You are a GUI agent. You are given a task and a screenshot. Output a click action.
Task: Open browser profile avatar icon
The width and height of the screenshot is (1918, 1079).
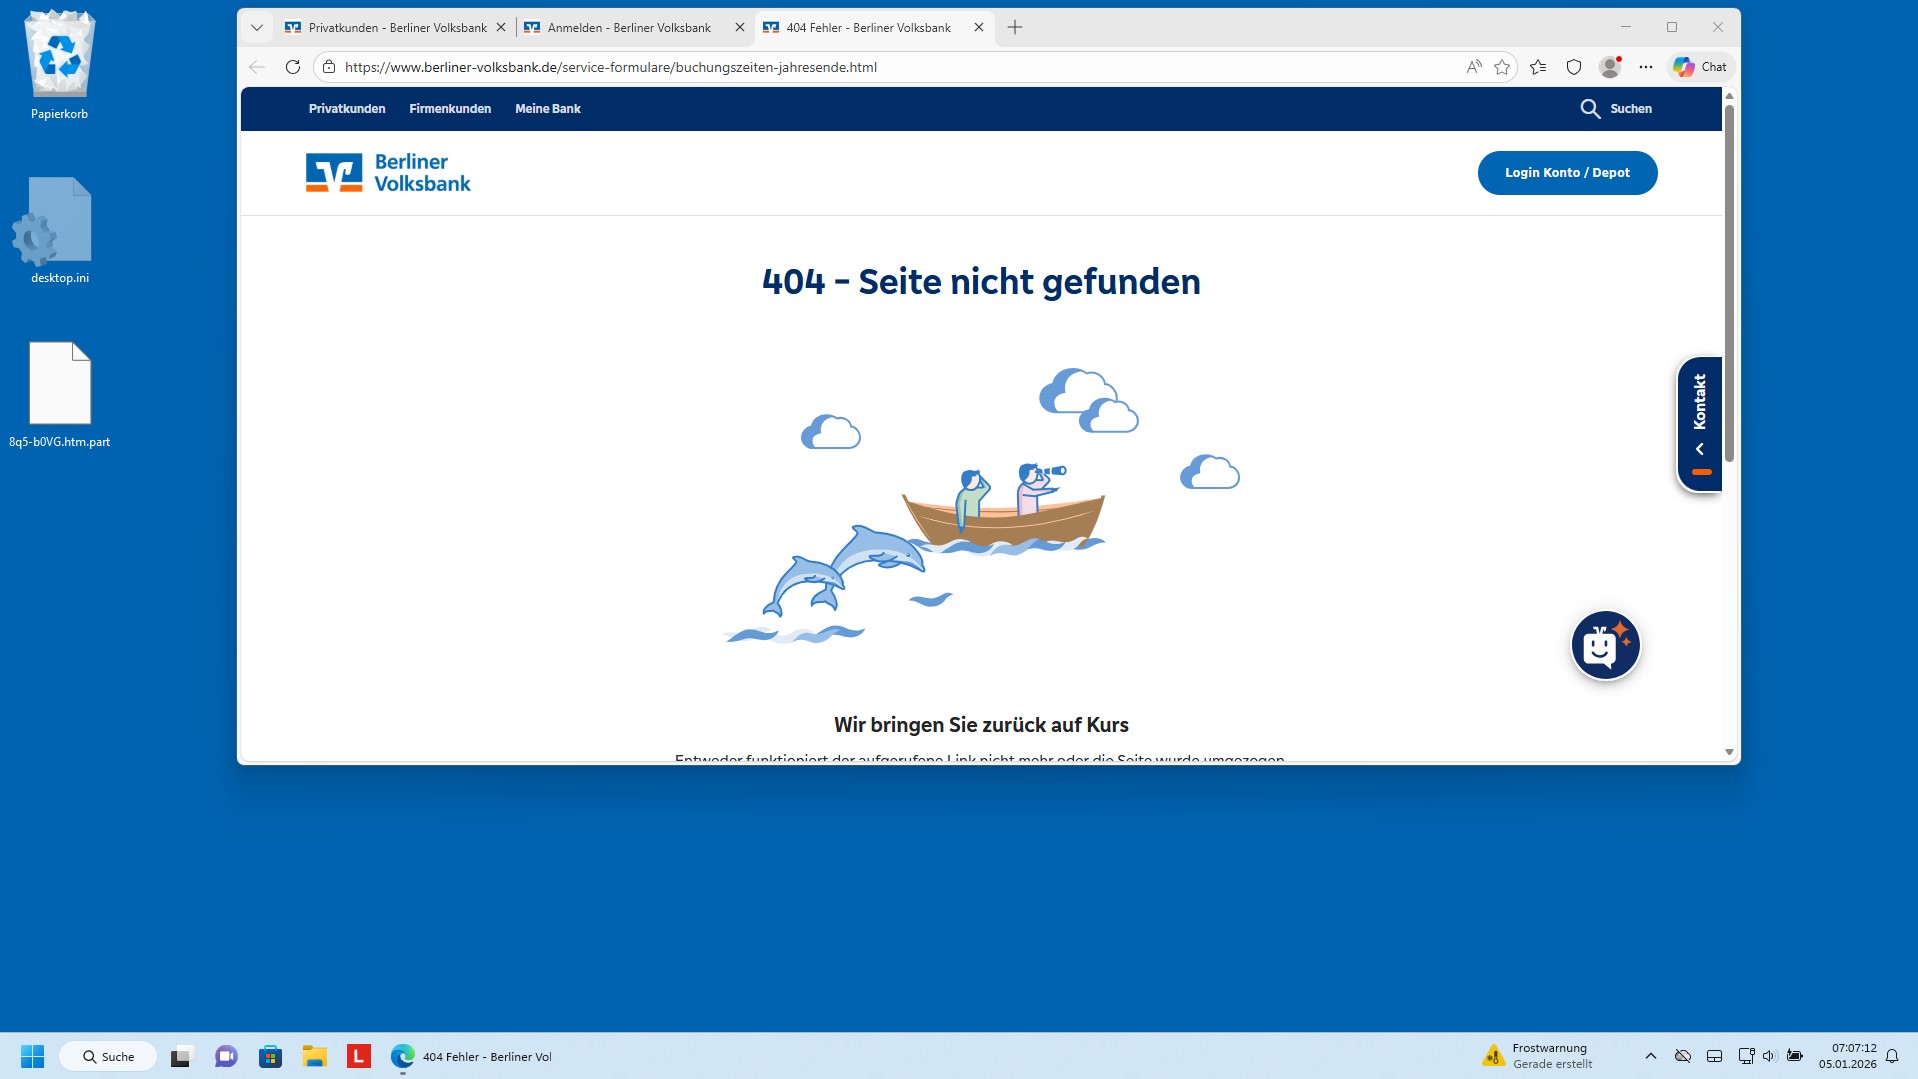(1609, 67)
